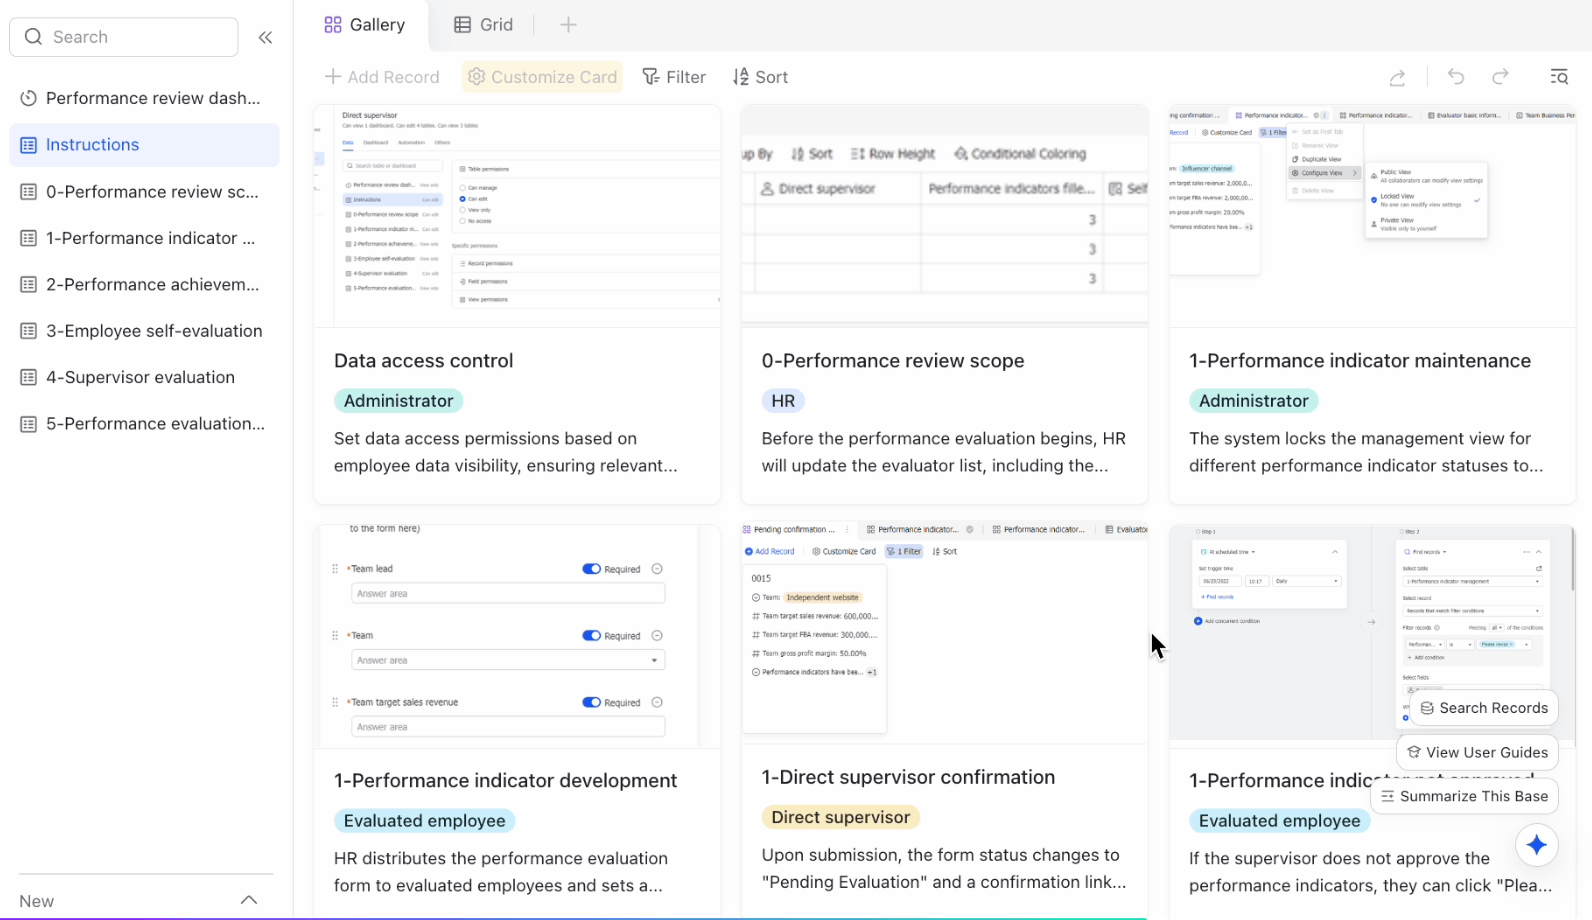Go to 2-Performance achievem... table

point(144,285)
